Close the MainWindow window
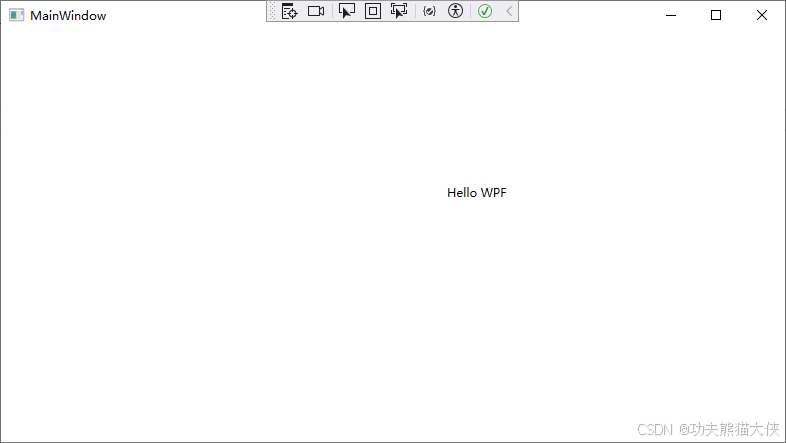The height and width of the screenshot is (443, 786). pyautogui.click(x=761, y=15)
